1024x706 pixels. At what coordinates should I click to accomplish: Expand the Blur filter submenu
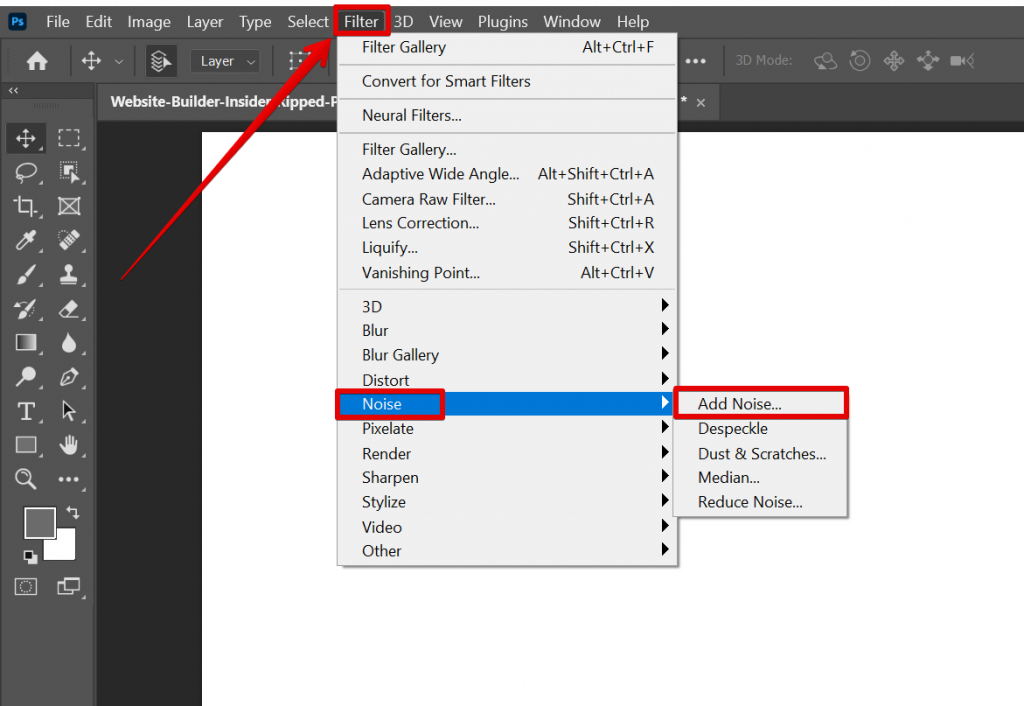click(375, 330)
